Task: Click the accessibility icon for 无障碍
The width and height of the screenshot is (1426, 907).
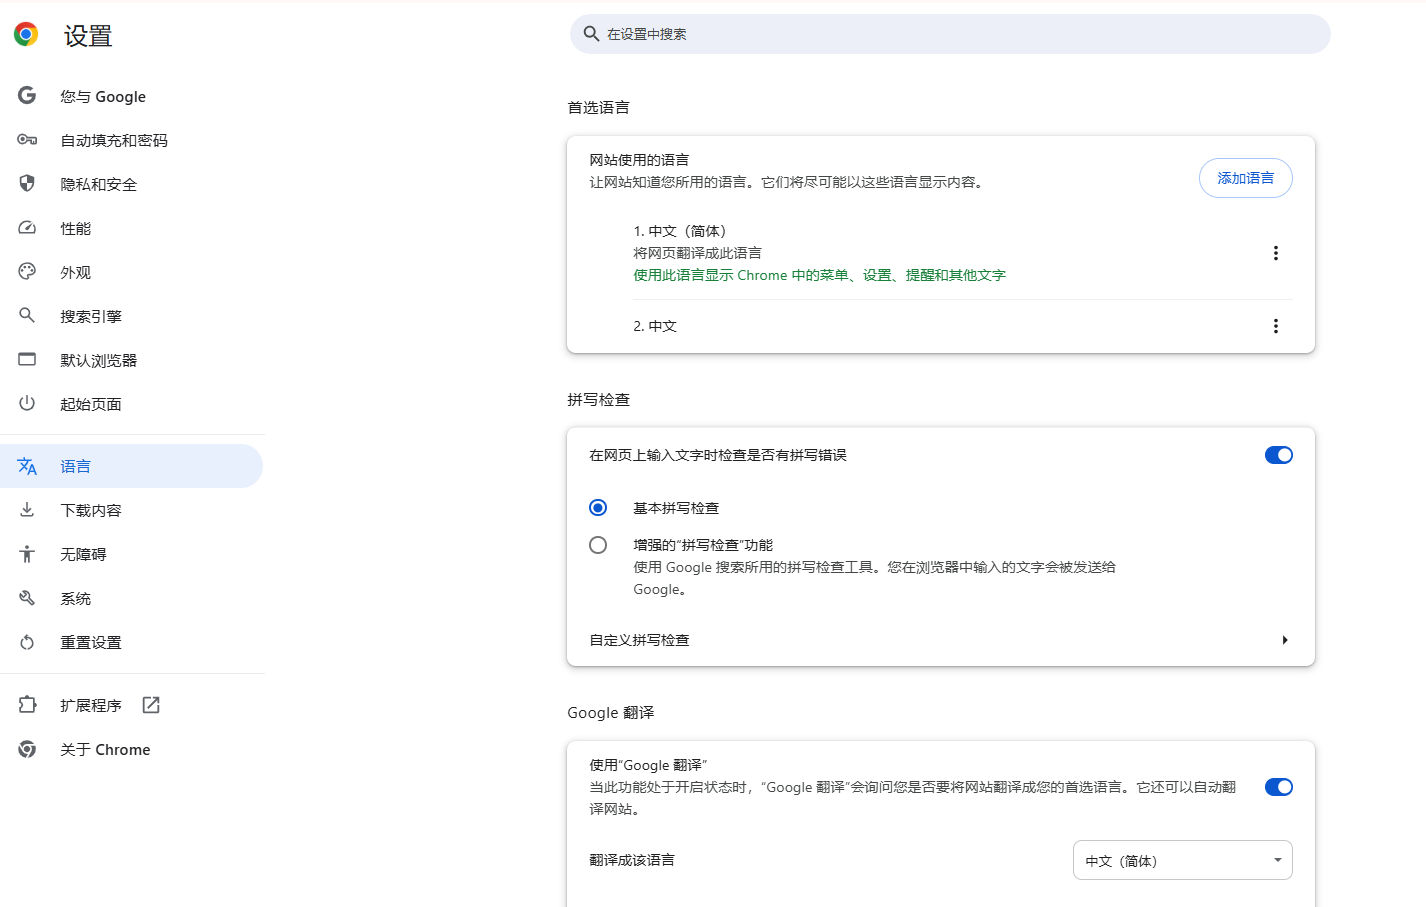Action: point(27,554)
